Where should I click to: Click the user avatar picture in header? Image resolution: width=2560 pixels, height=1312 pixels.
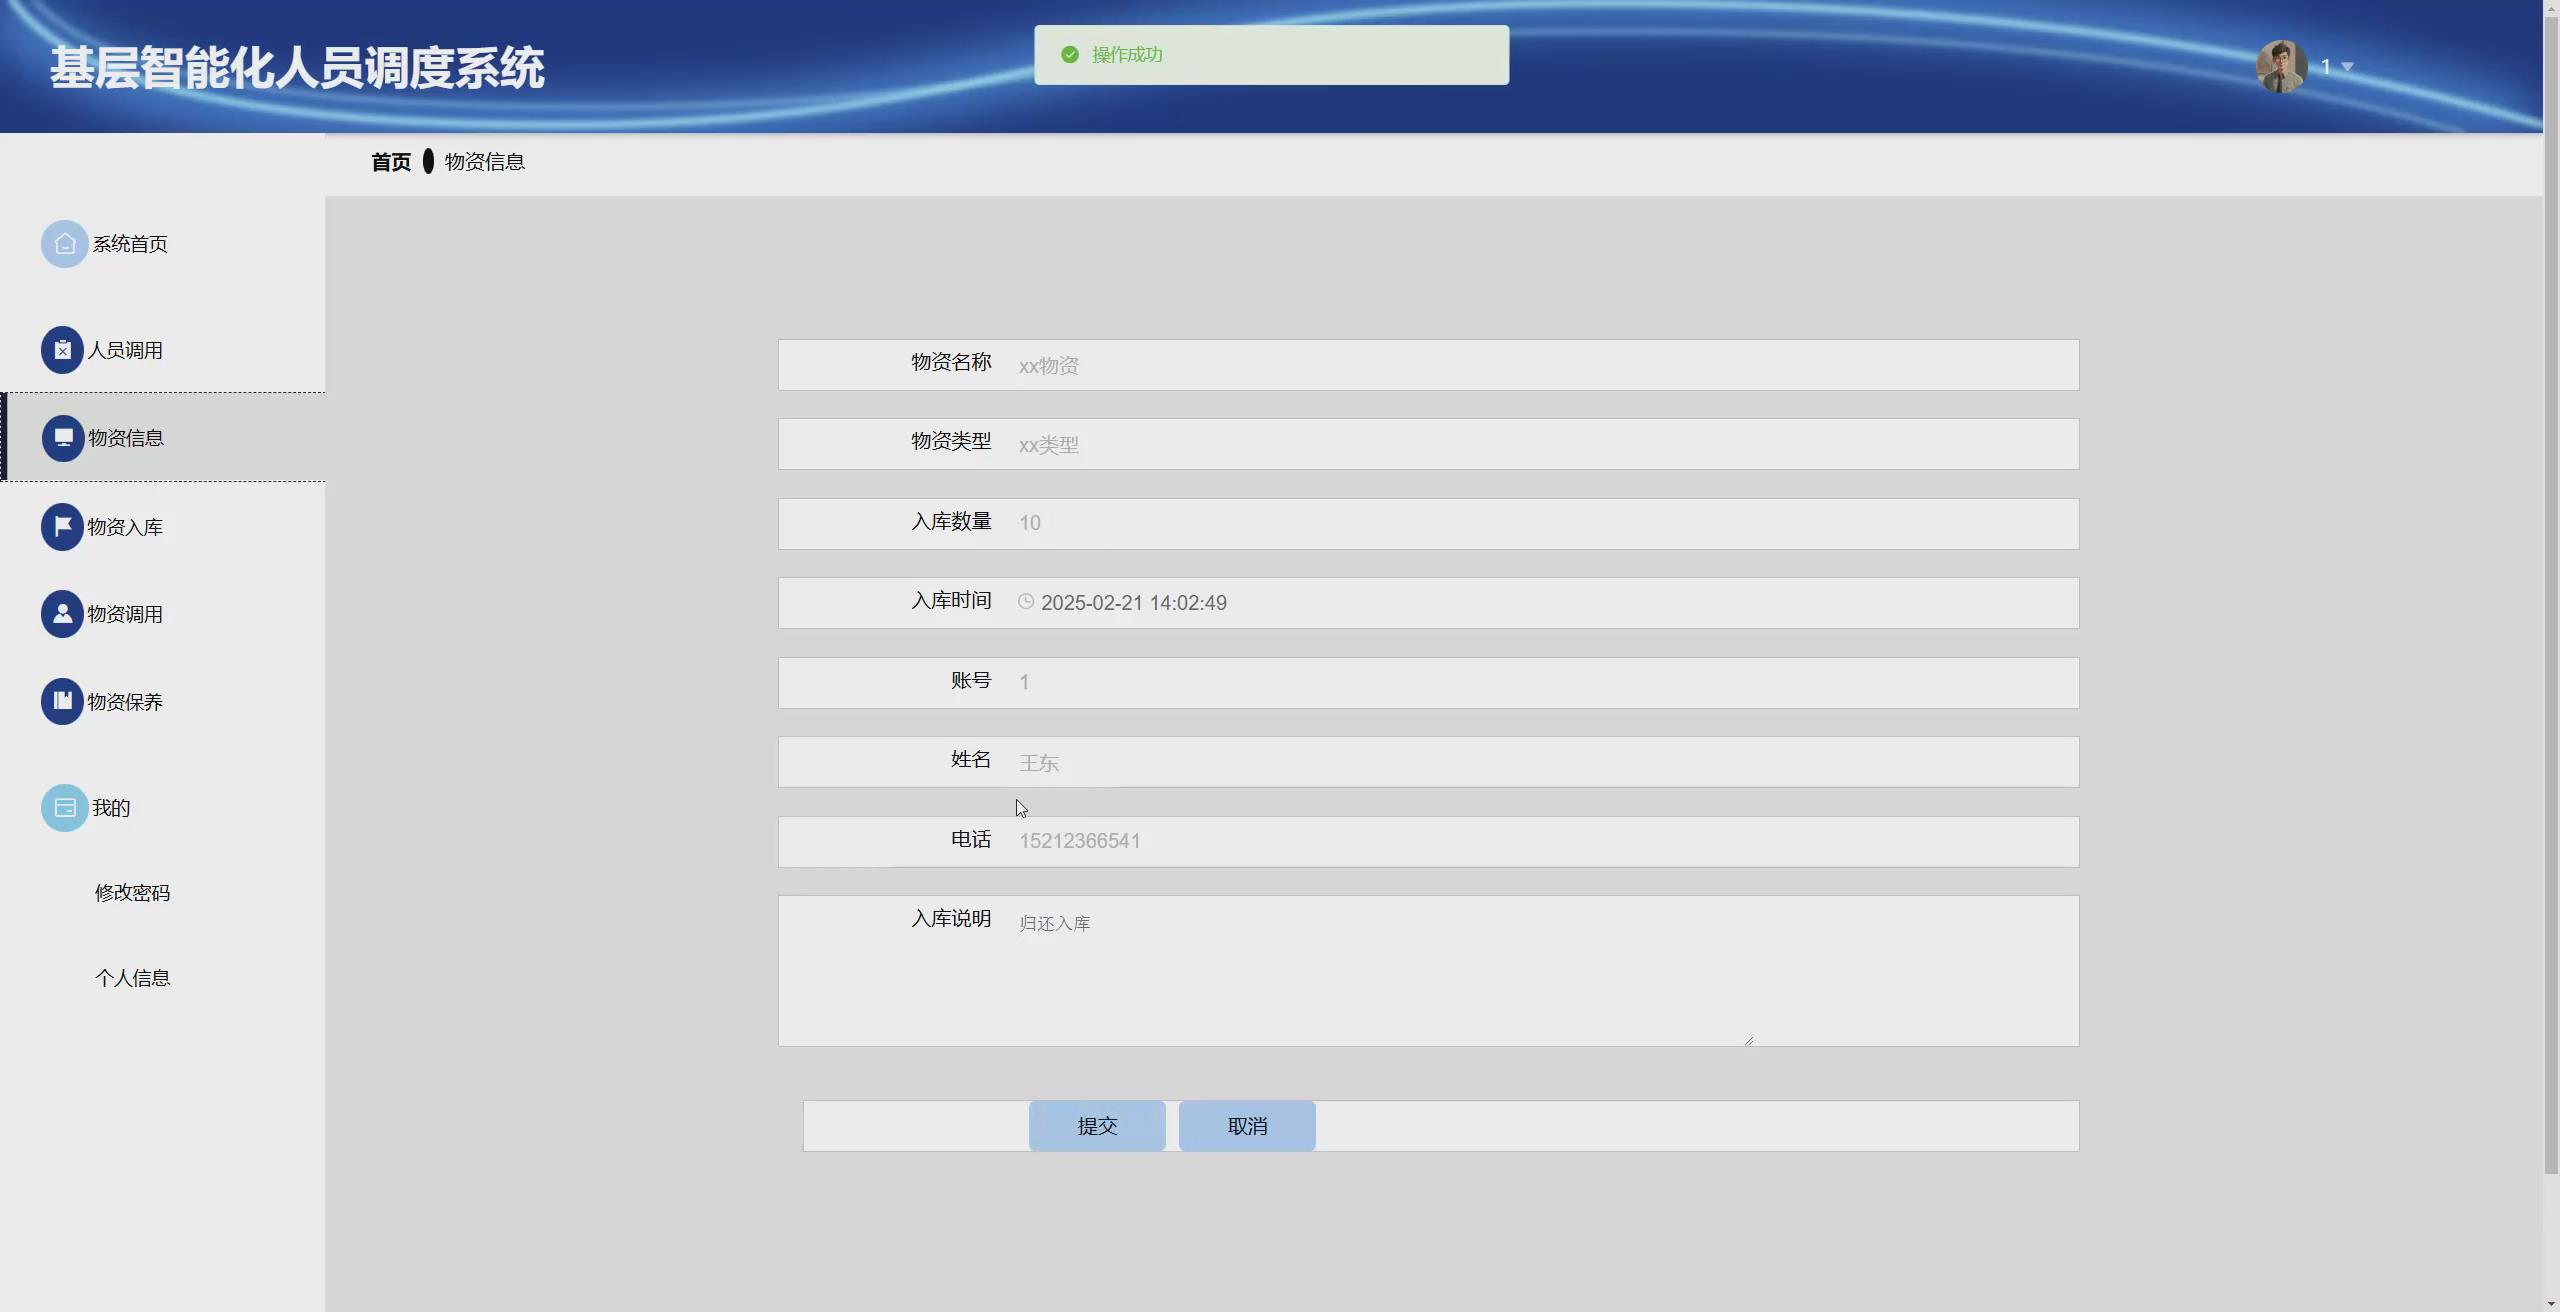(2281, 67)
